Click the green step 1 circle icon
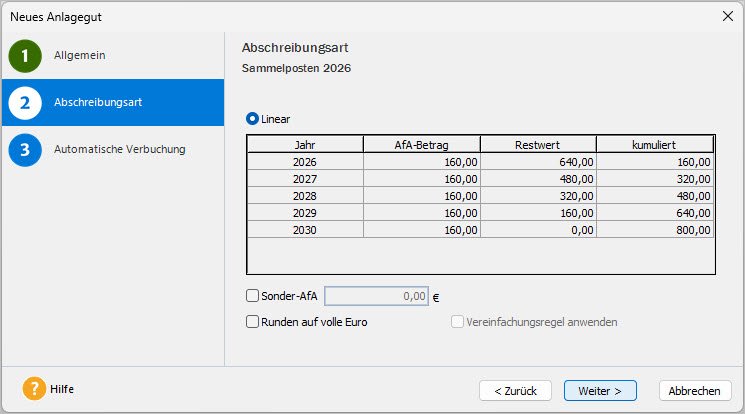Screen dimensions: 745x414 click(x=25, y=56)
